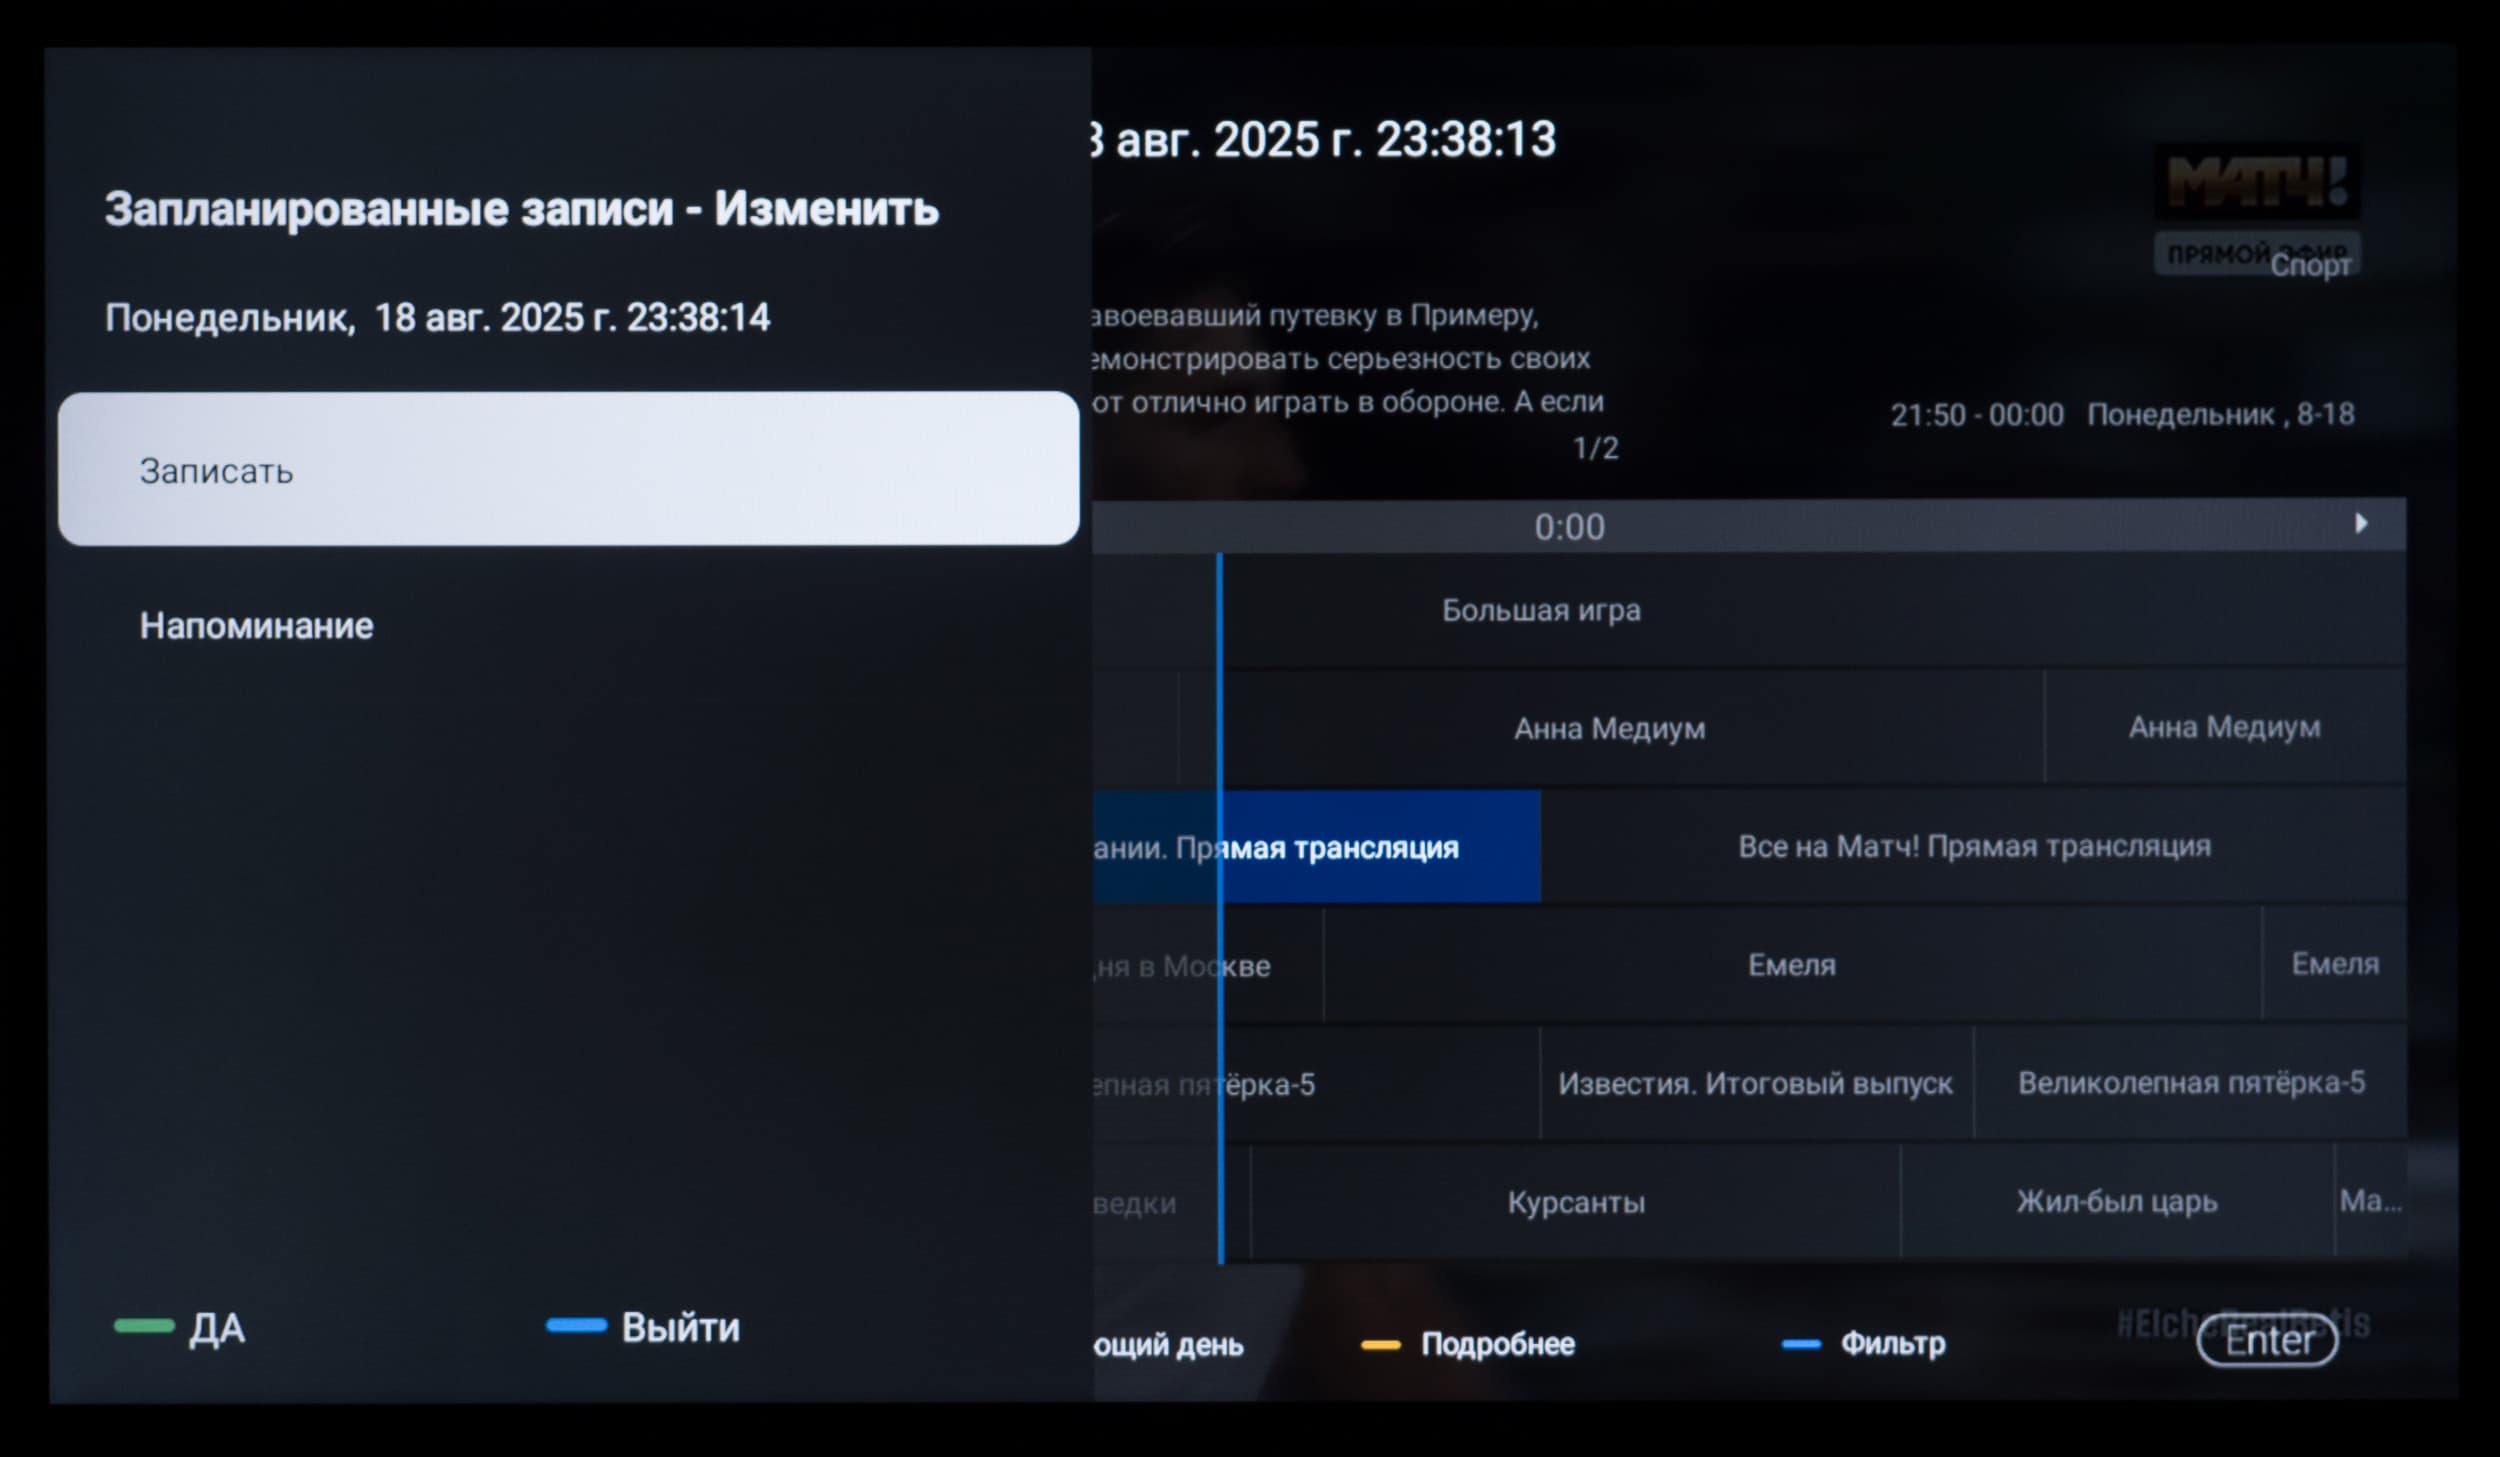
Task: Select the wide Емеля program cell
Action: [1791, 965]
